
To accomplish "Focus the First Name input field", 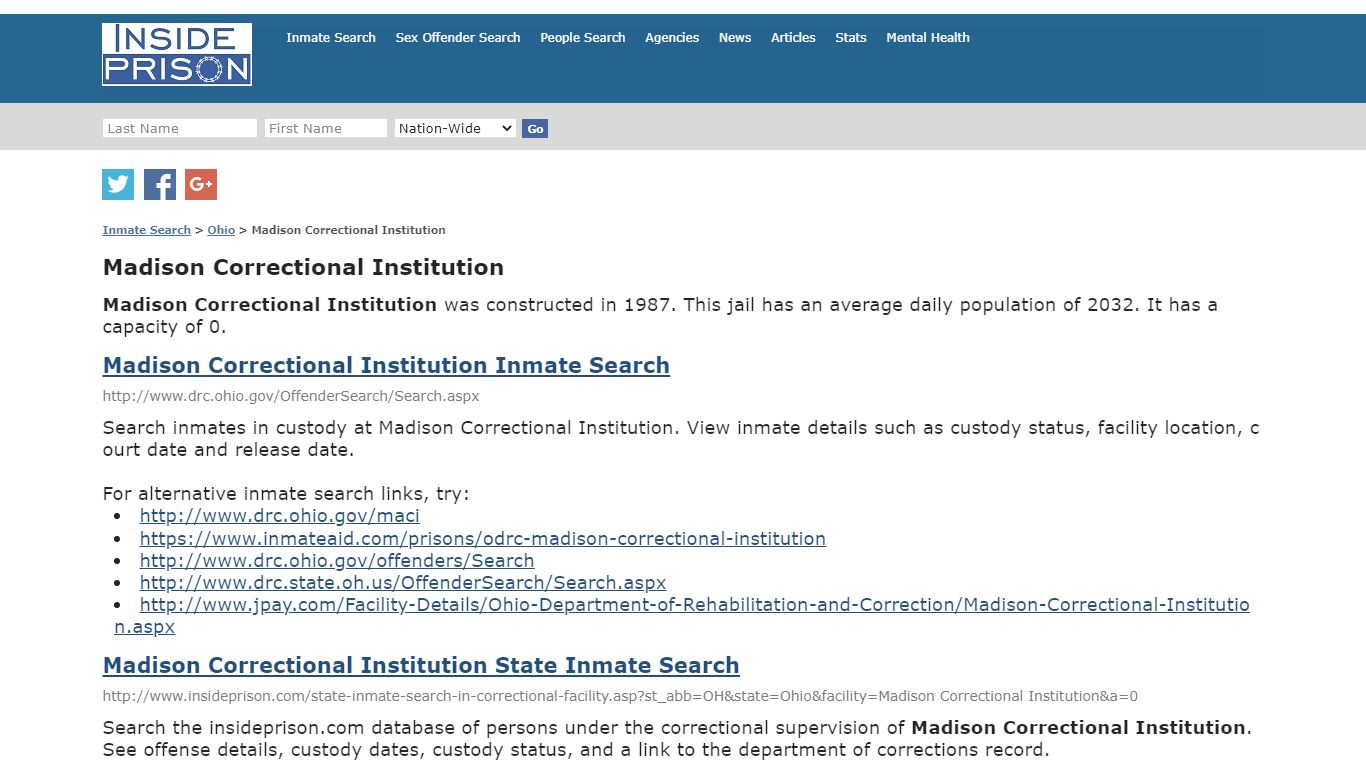I will [x=326, y=128].
